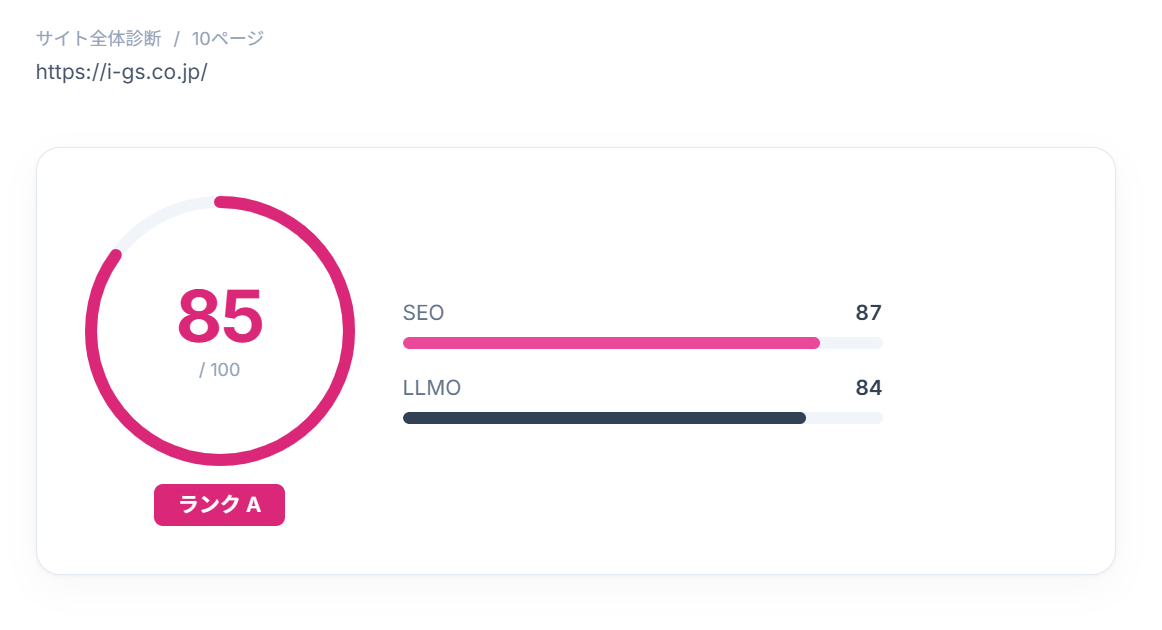Viewport: 1162px width, 630px height.
Task: Click unfilled gray end of SEO bar
Action: [x=852, y=343]
